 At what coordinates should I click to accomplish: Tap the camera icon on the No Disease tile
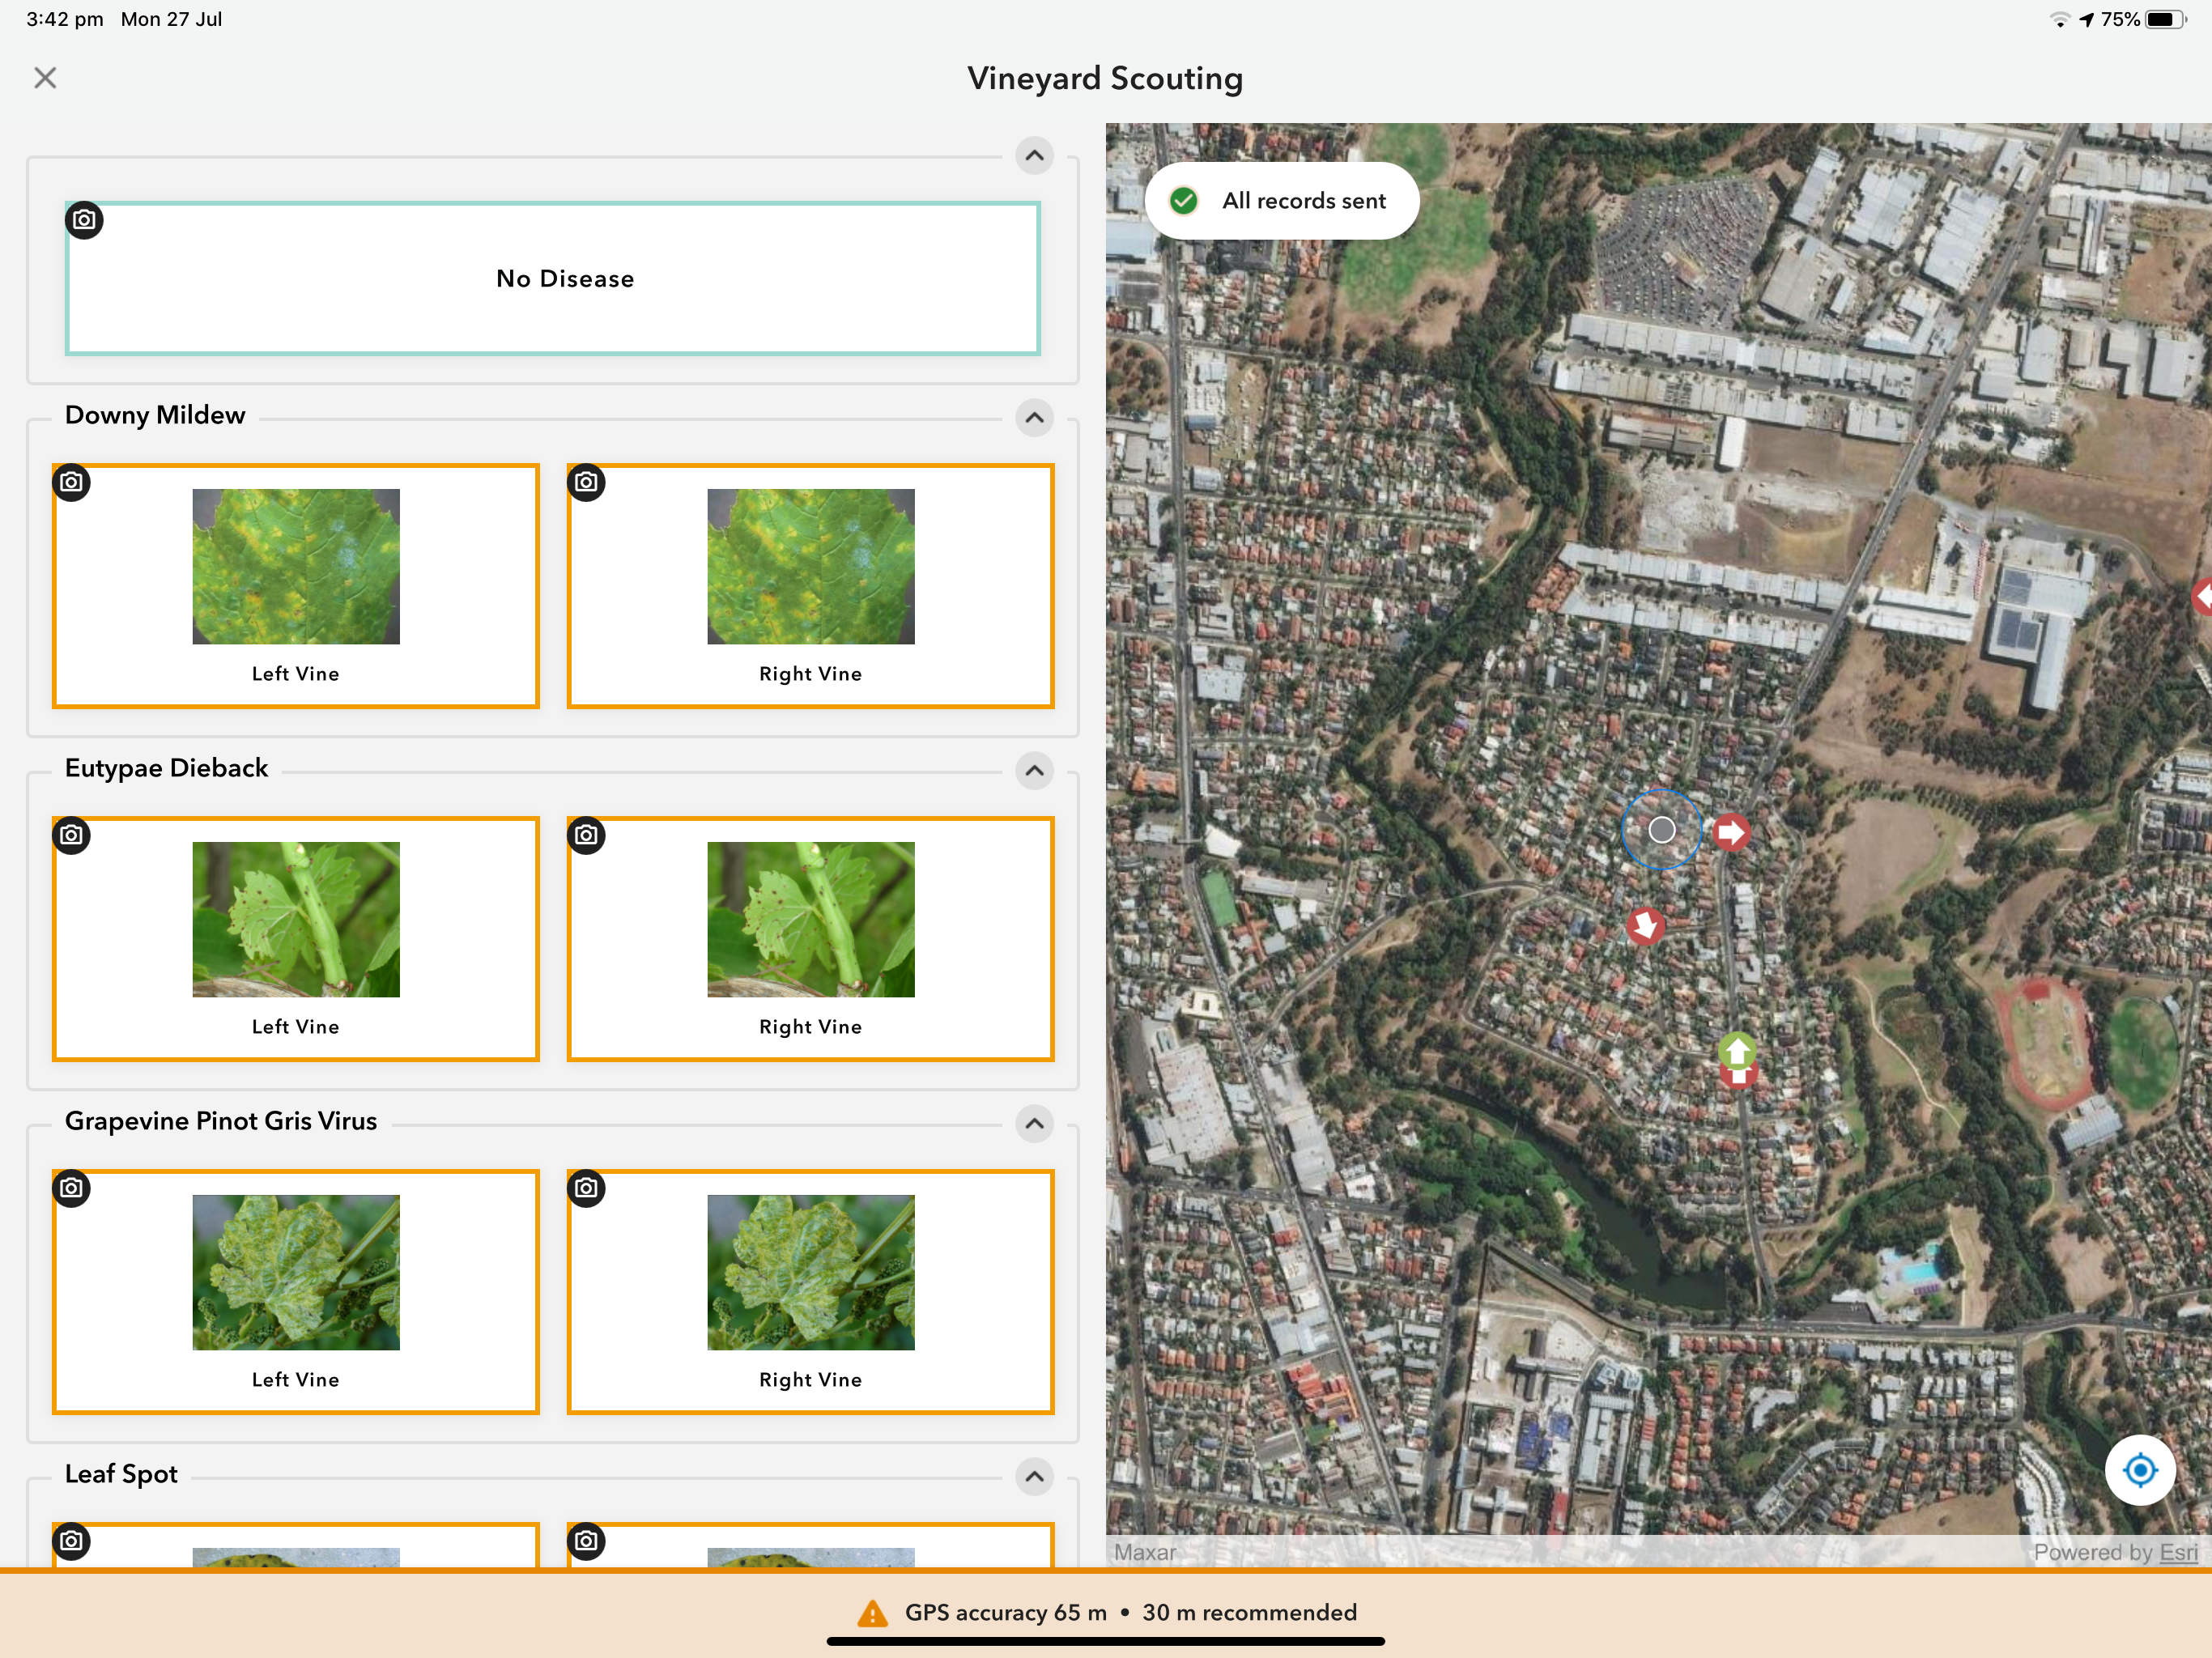point(85,220)
